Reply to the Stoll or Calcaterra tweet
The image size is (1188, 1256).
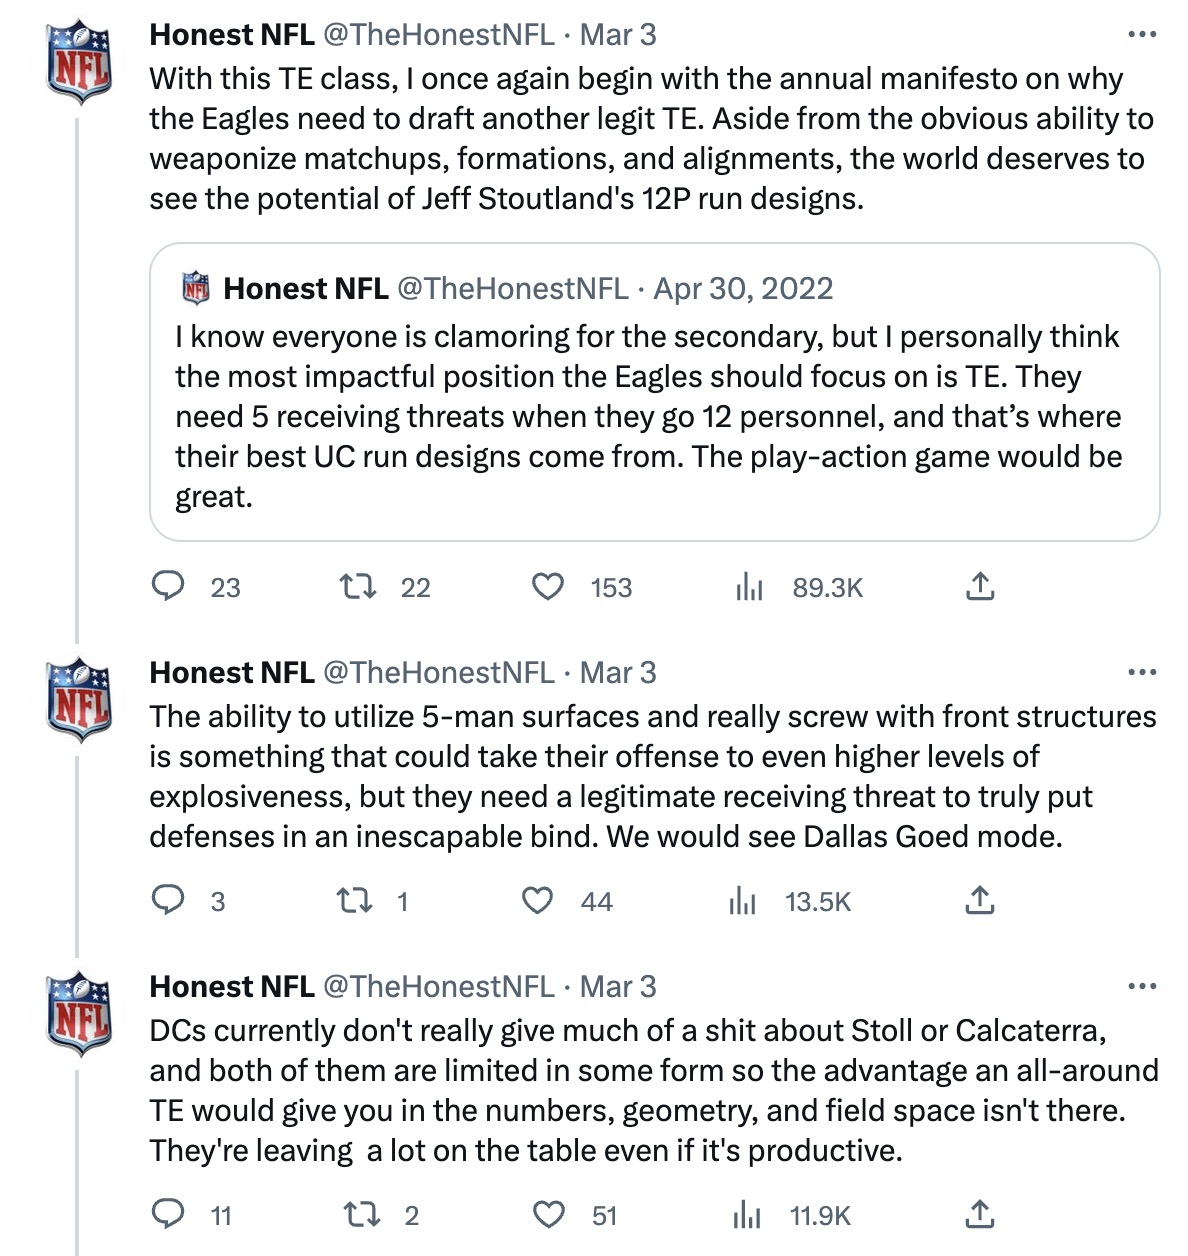[168, 1214]
